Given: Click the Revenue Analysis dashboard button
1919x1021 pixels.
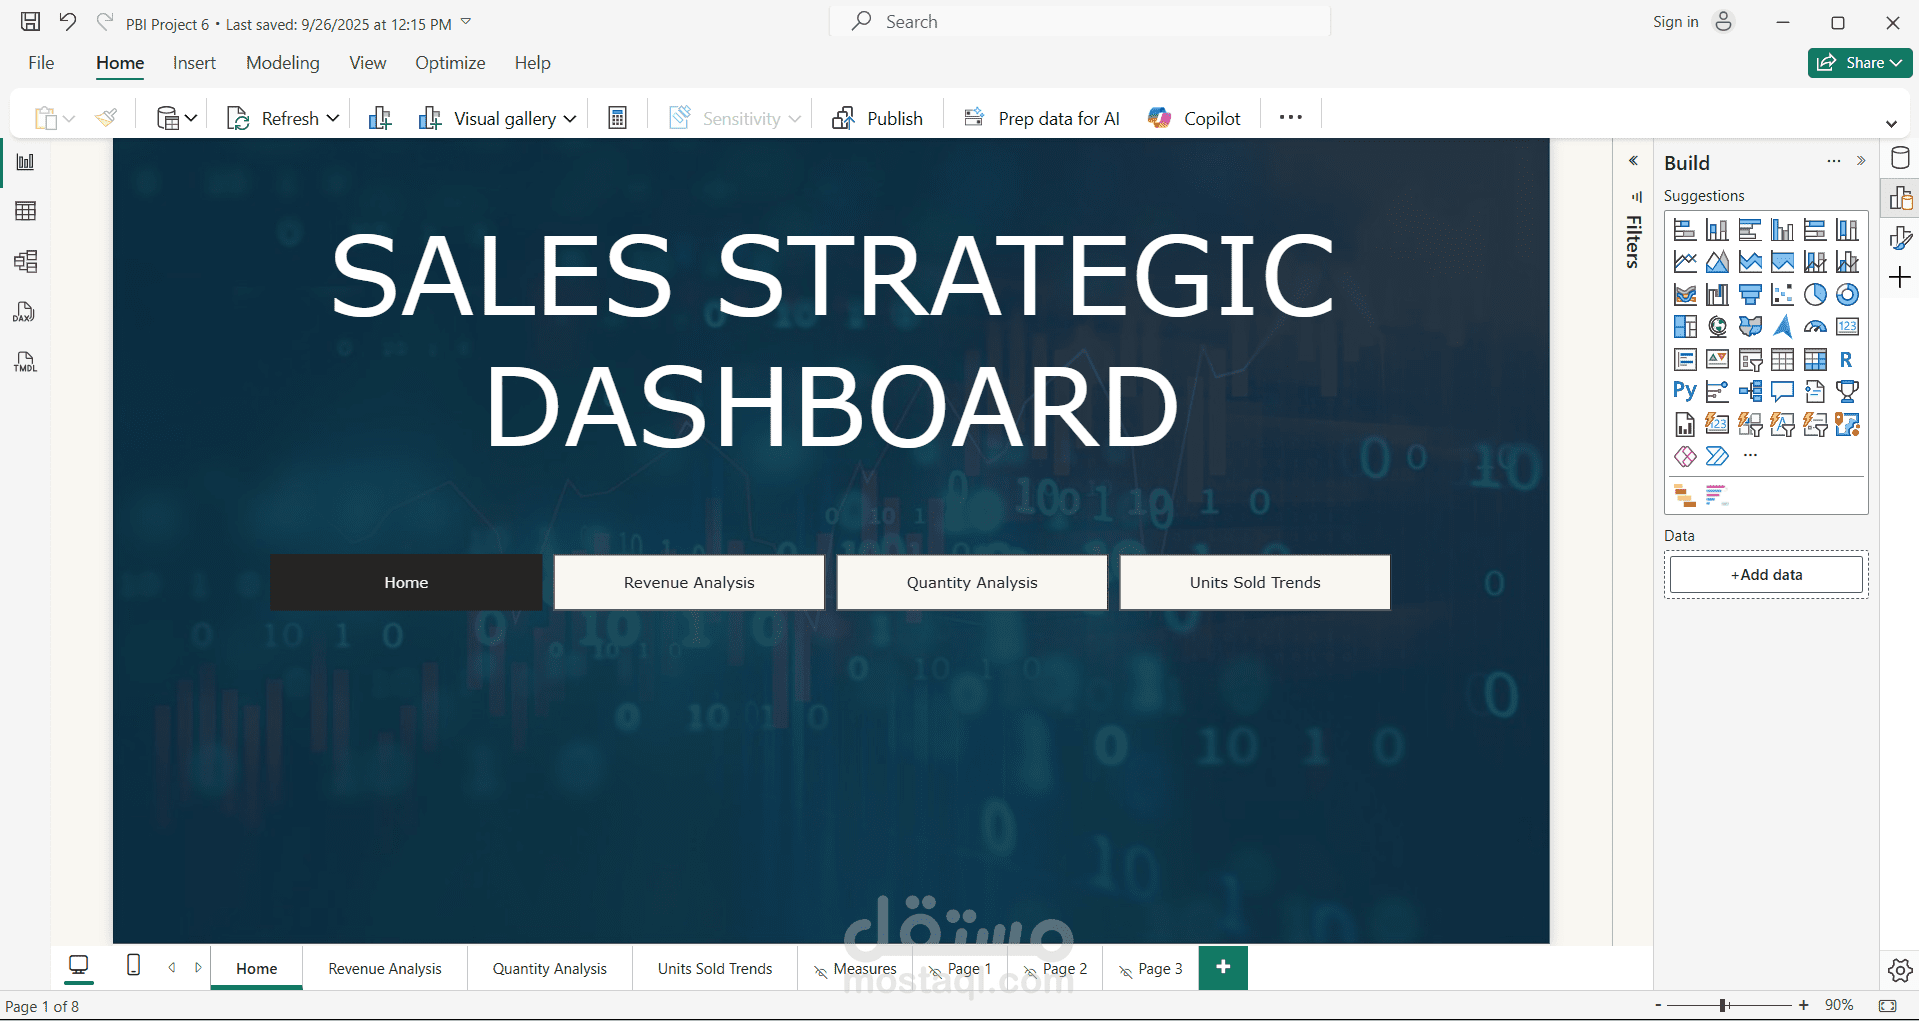Looking at the screenshot, I should click(689, 582).
